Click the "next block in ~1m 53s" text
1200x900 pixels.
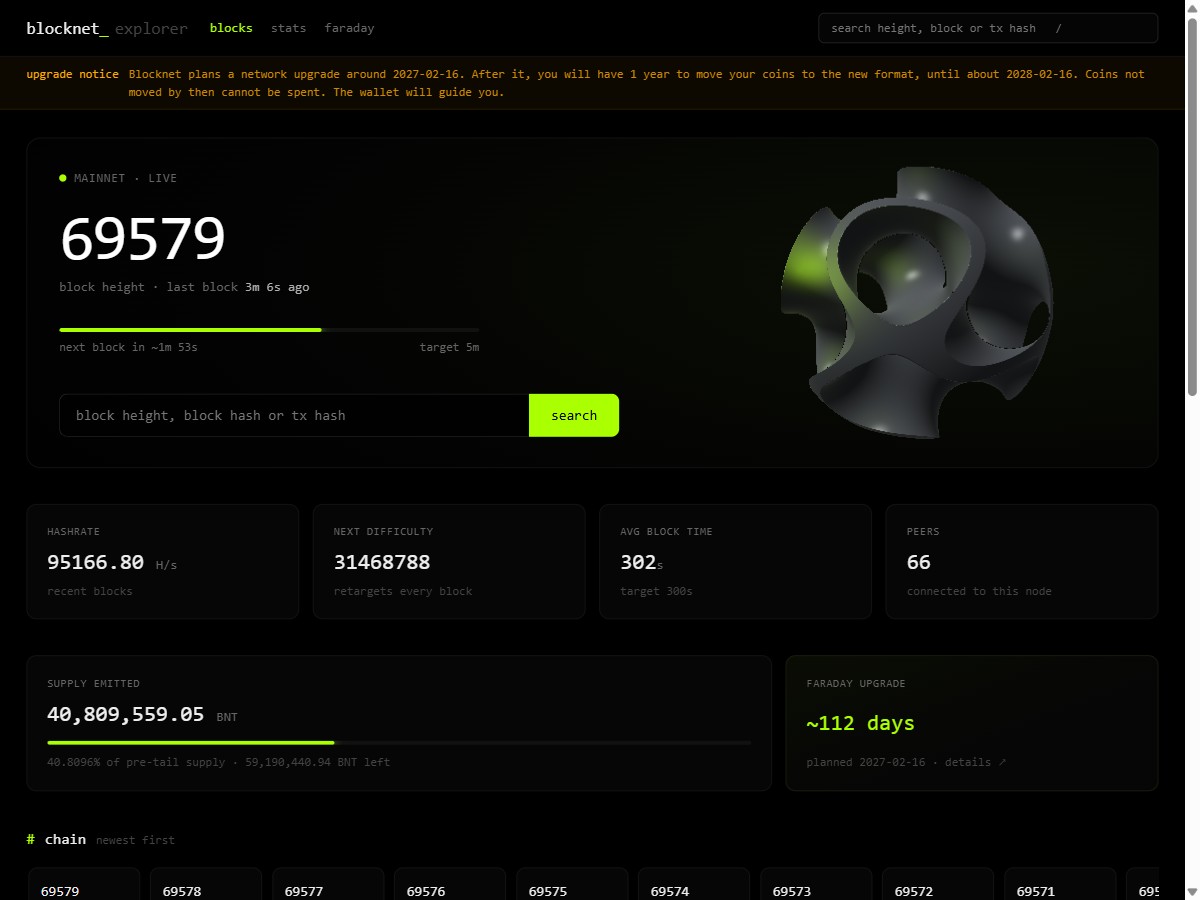pos(128,347)
